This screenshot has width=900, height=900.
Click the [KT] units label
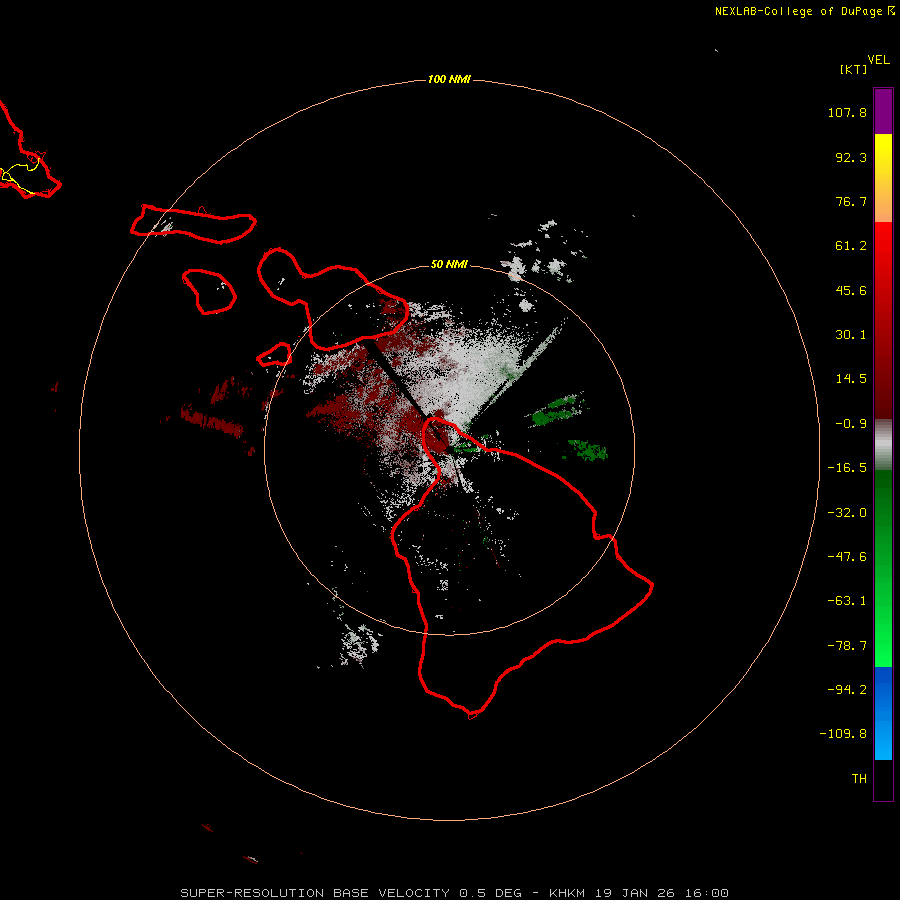pos(853,69)
